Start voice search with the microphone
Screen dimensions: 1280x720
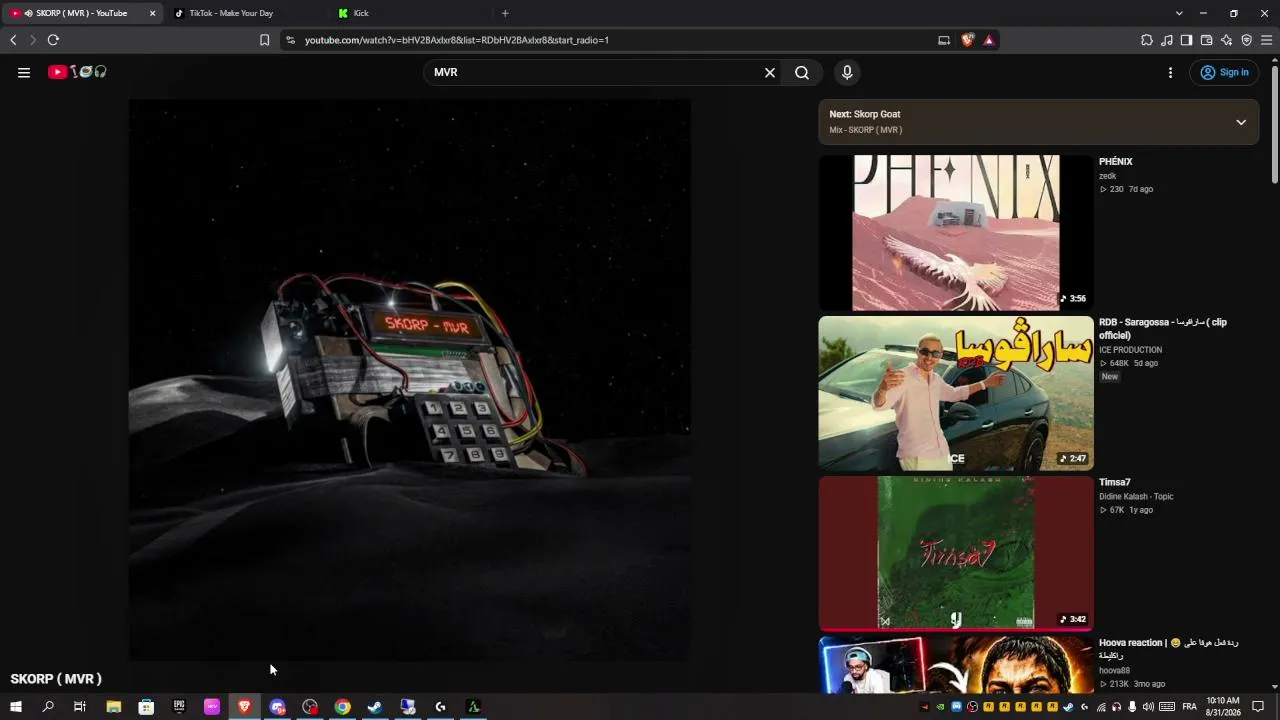847,72
